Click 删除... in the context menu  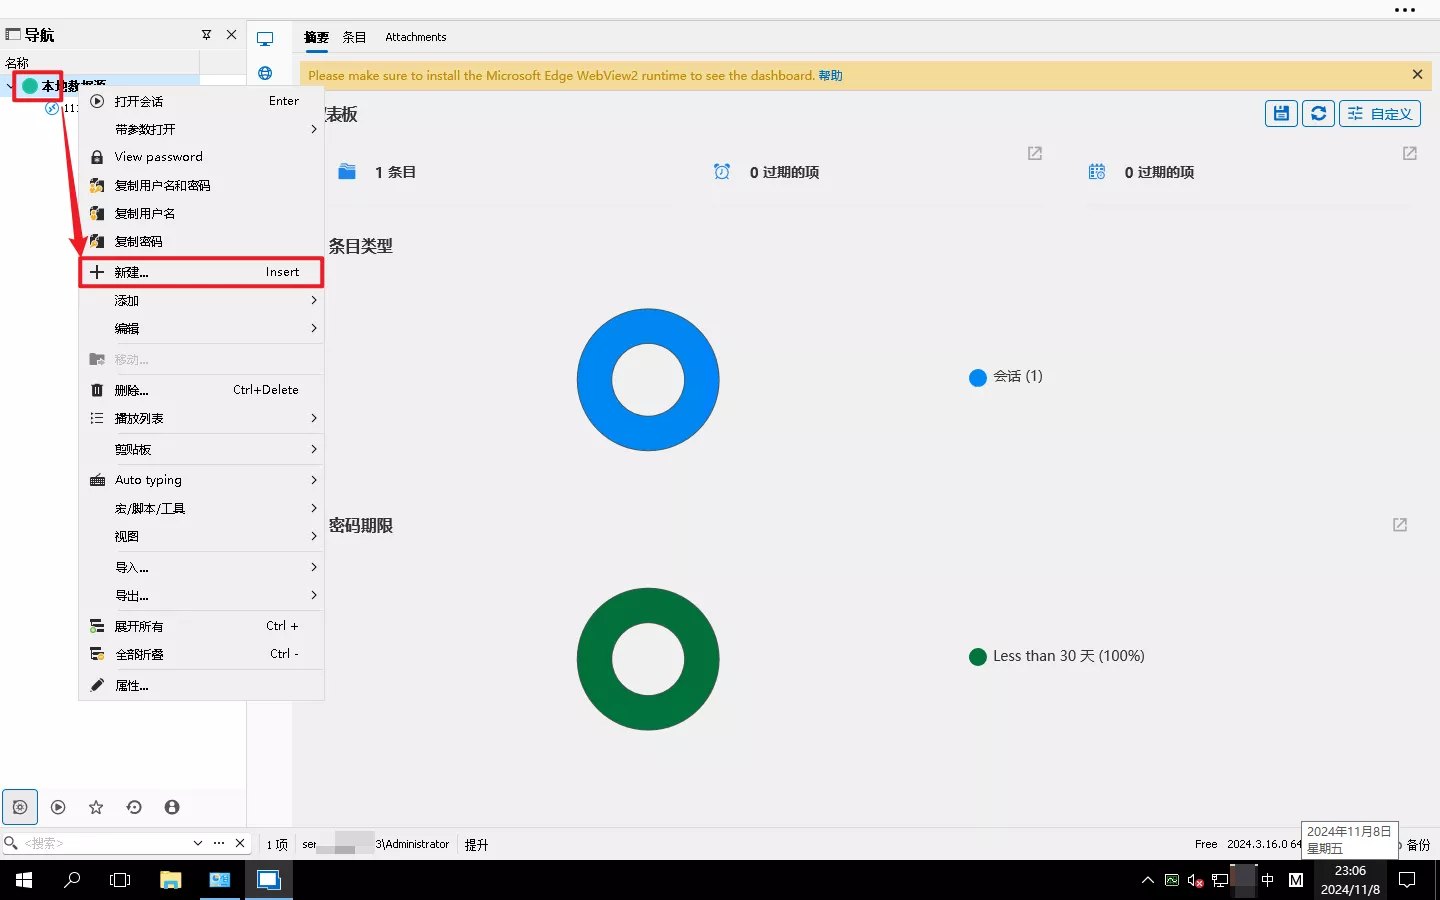coord(201,390)
